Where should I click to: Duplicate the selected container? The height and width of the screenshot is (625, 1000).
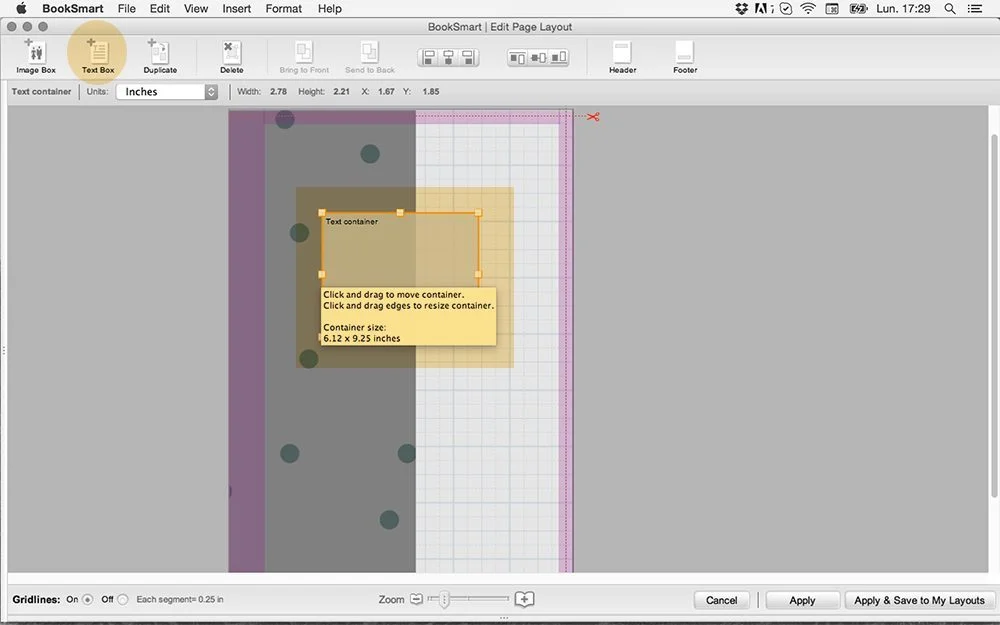[159, 56]
